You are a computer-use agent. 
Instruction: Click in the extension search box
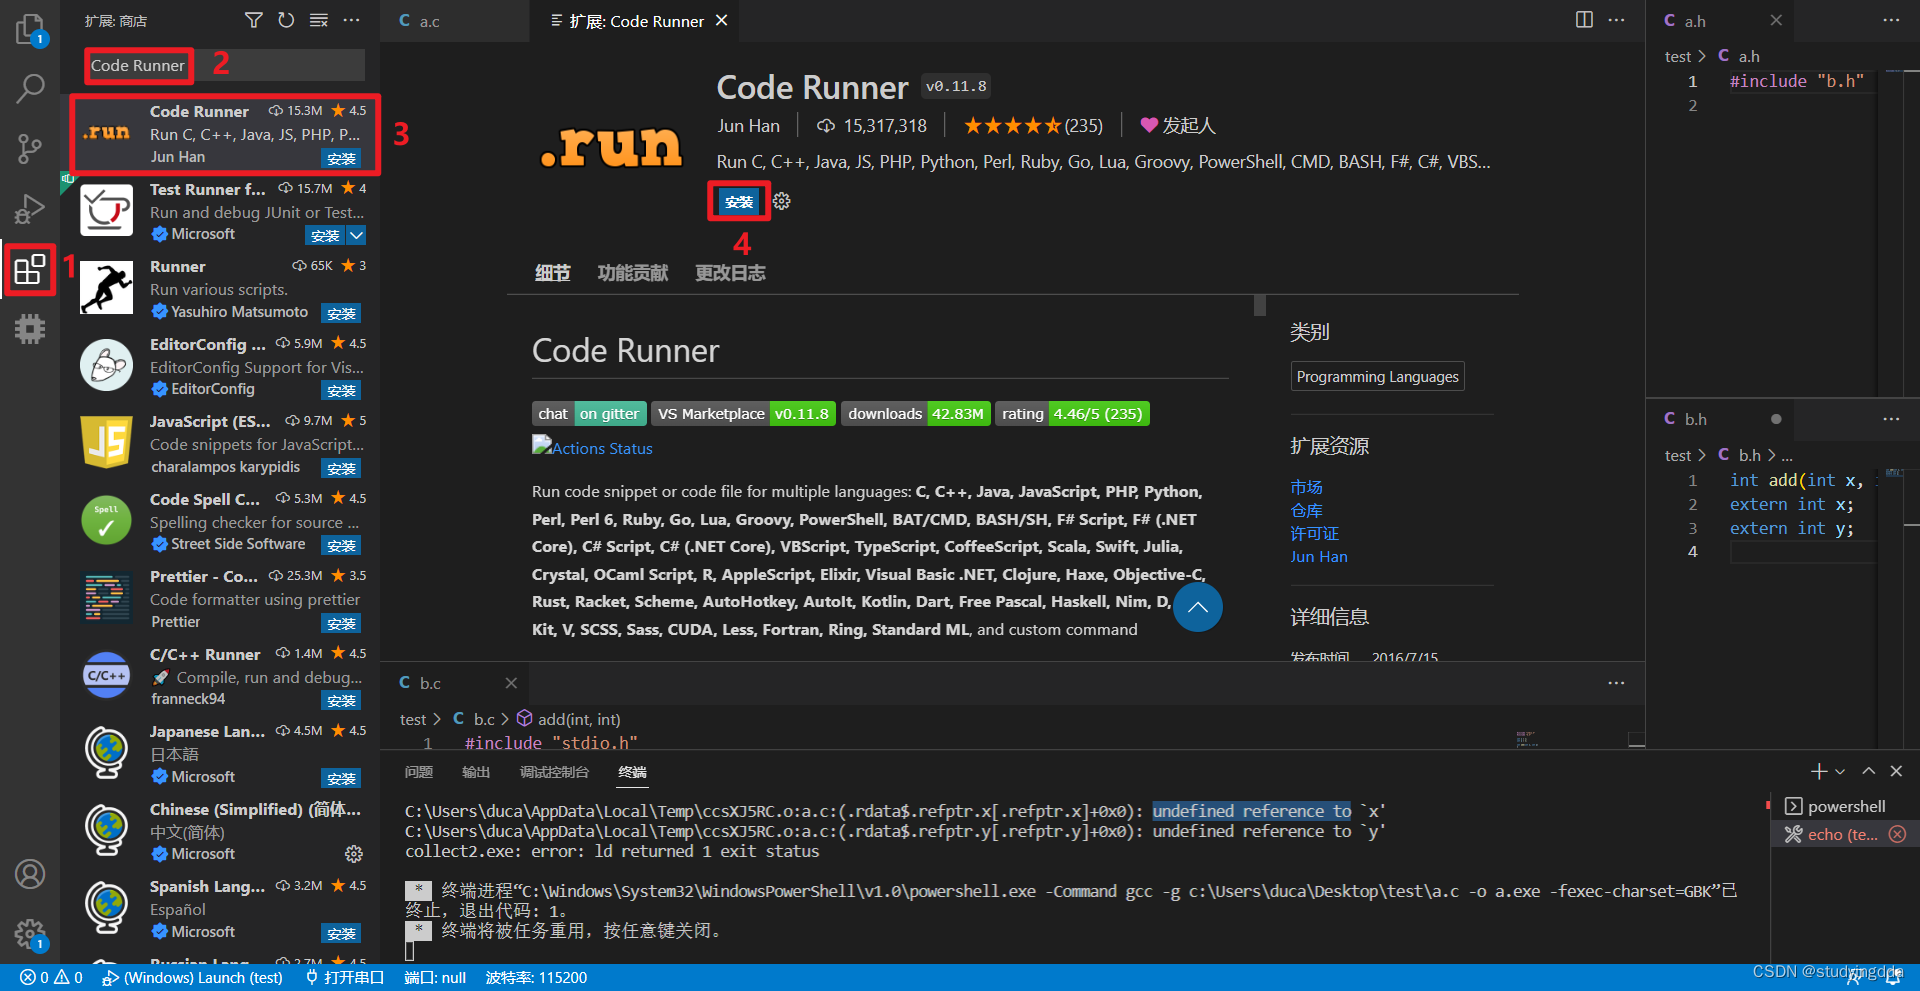coord(224,65)
